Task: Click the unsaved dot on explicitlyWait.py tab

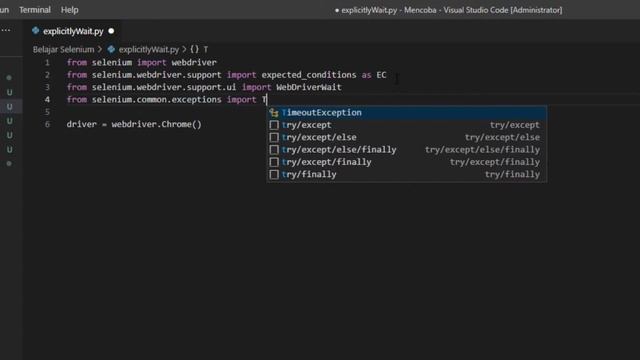Action: [111, 31]
